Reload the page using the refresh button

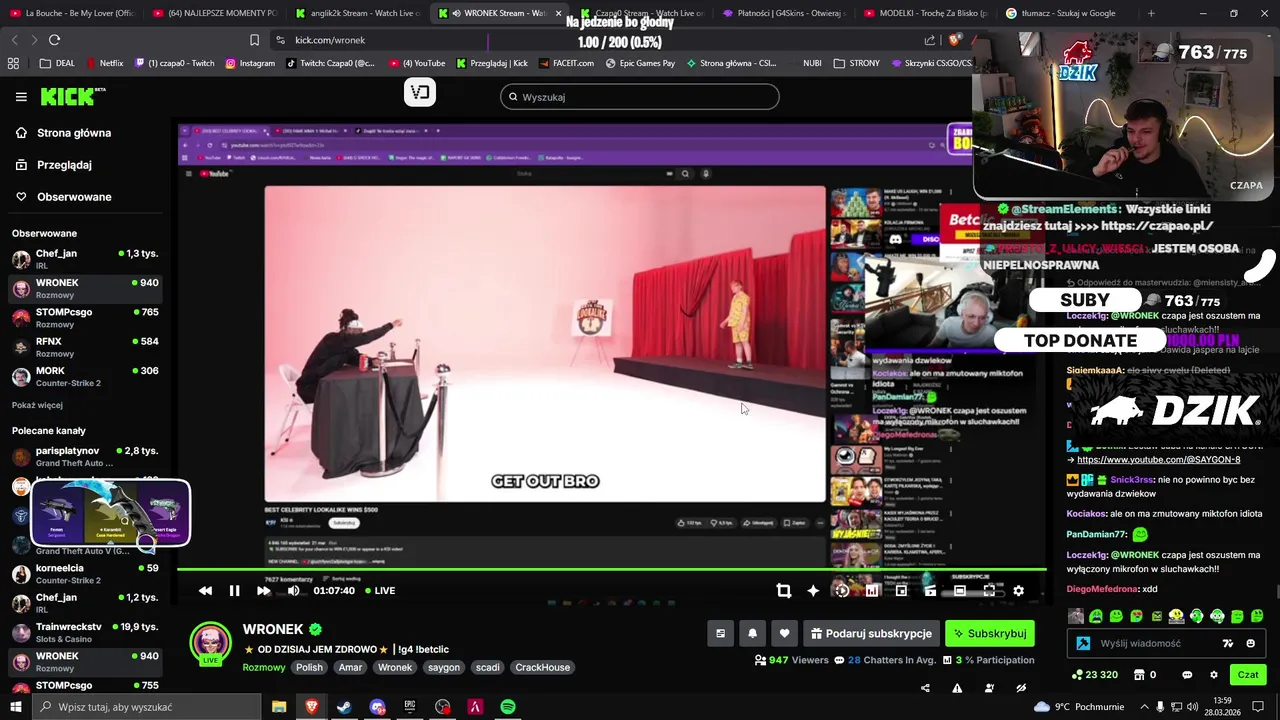pos(54,40)
